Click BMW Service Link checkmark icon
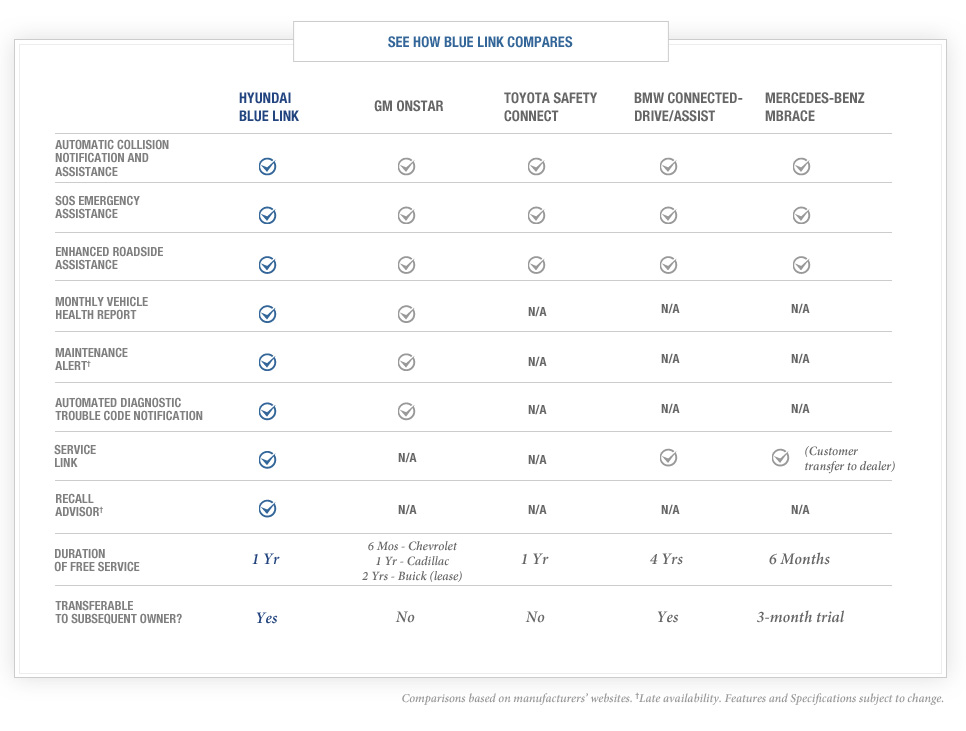The height and width of the screenshot is (731, 966). click(x=668, y=458)
